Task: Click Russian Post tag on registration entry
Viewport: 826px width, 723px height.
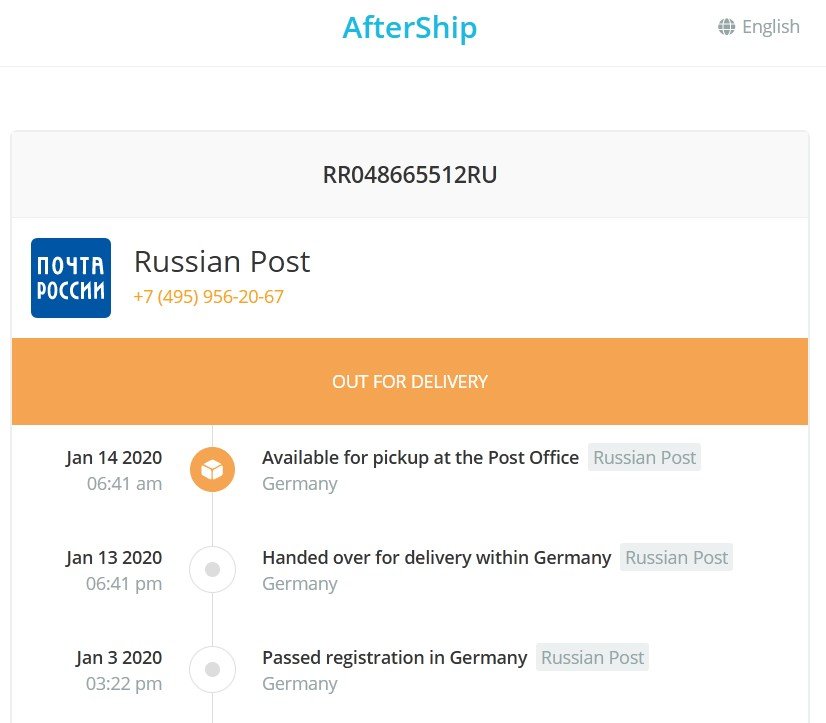Action: [x=592, y=657]
